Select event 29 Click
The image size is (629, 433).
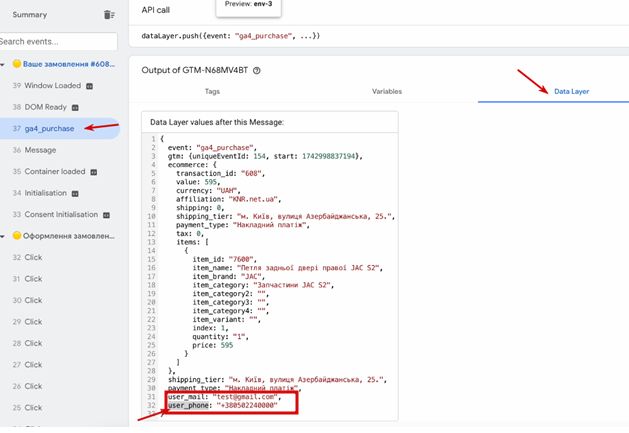click(27, 322)
